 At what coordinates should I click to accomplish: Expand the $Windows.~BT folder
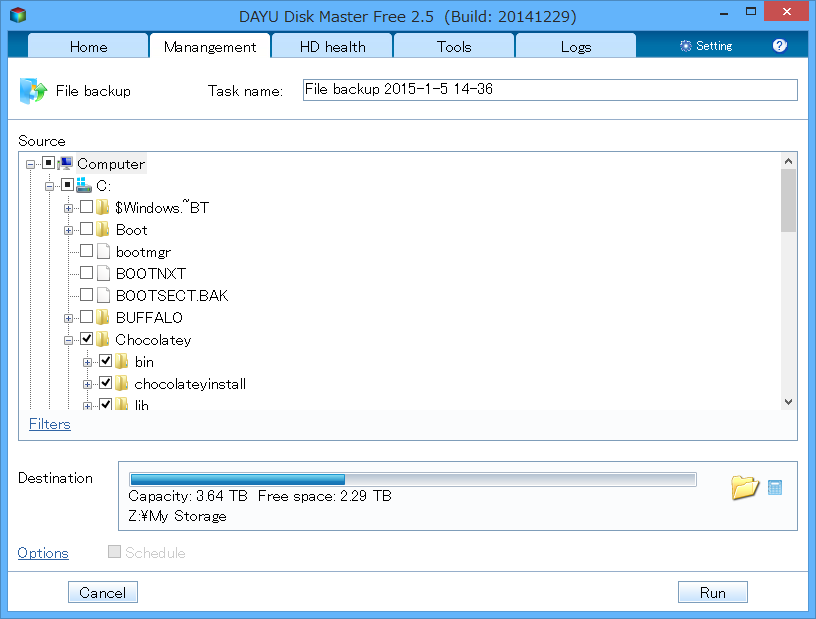pyautogui.click(x=68, y=208)
